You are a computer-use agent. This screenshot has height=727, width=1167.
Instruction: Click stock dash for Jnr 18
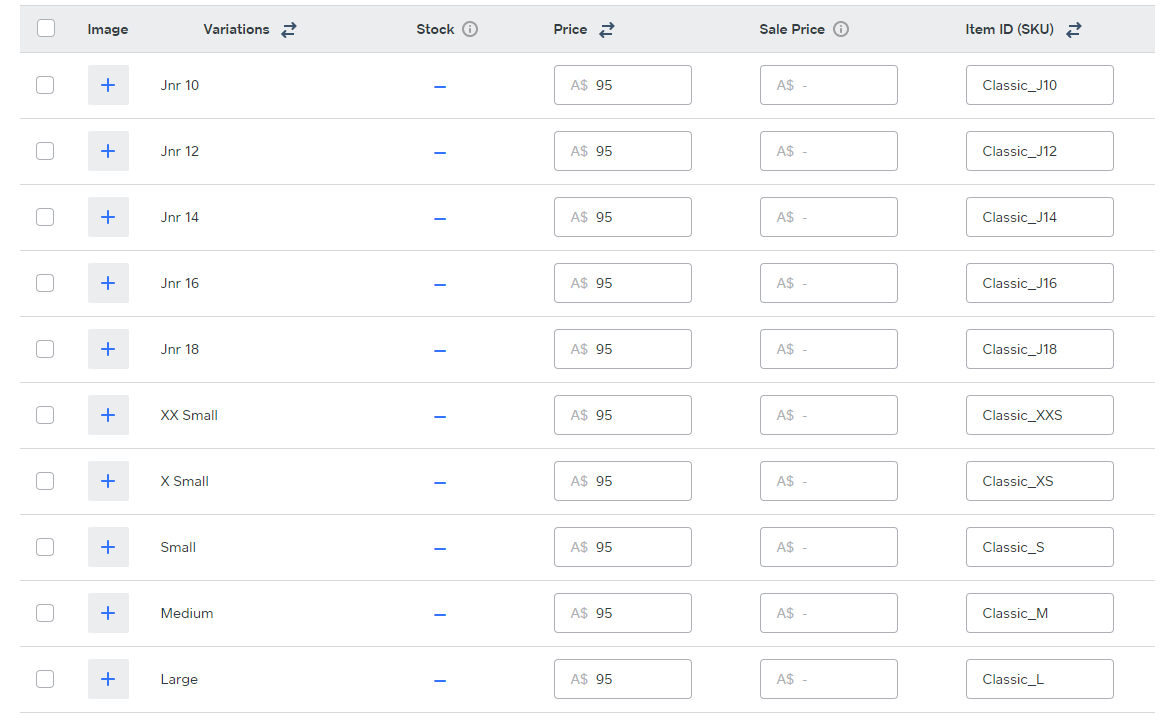click(440, 351)
